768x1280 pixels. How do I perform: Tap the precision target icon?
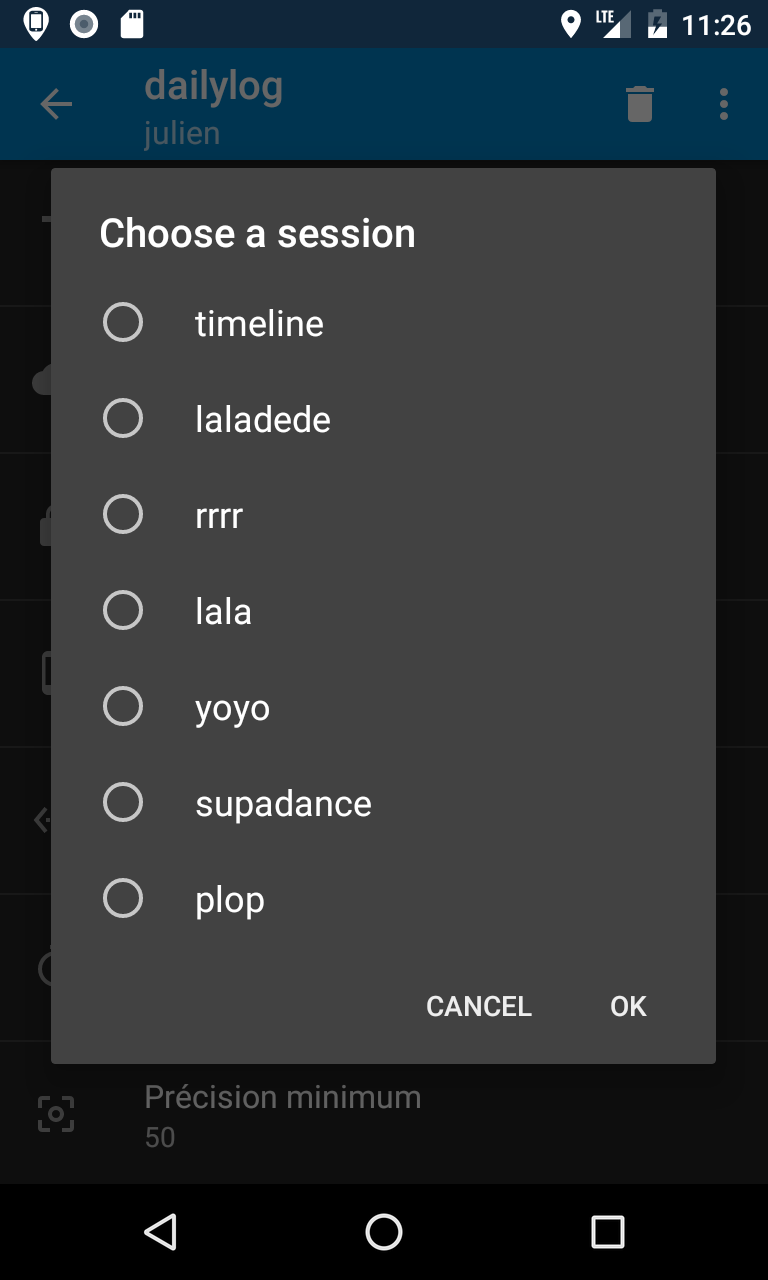56,1114
